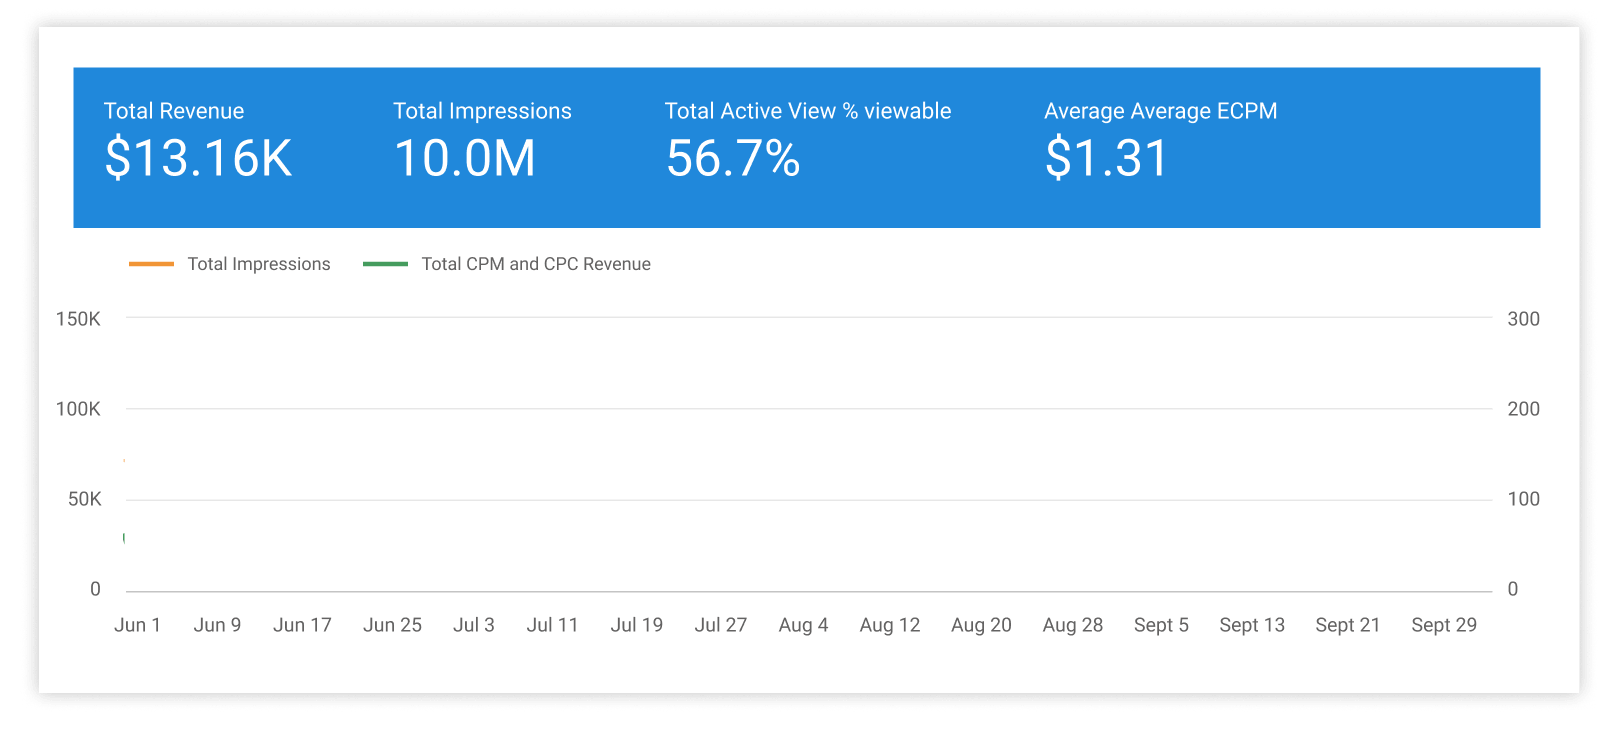Click the 150K left axis label
The width and height of the screenshot is (1617, 732).
[78, 319]
